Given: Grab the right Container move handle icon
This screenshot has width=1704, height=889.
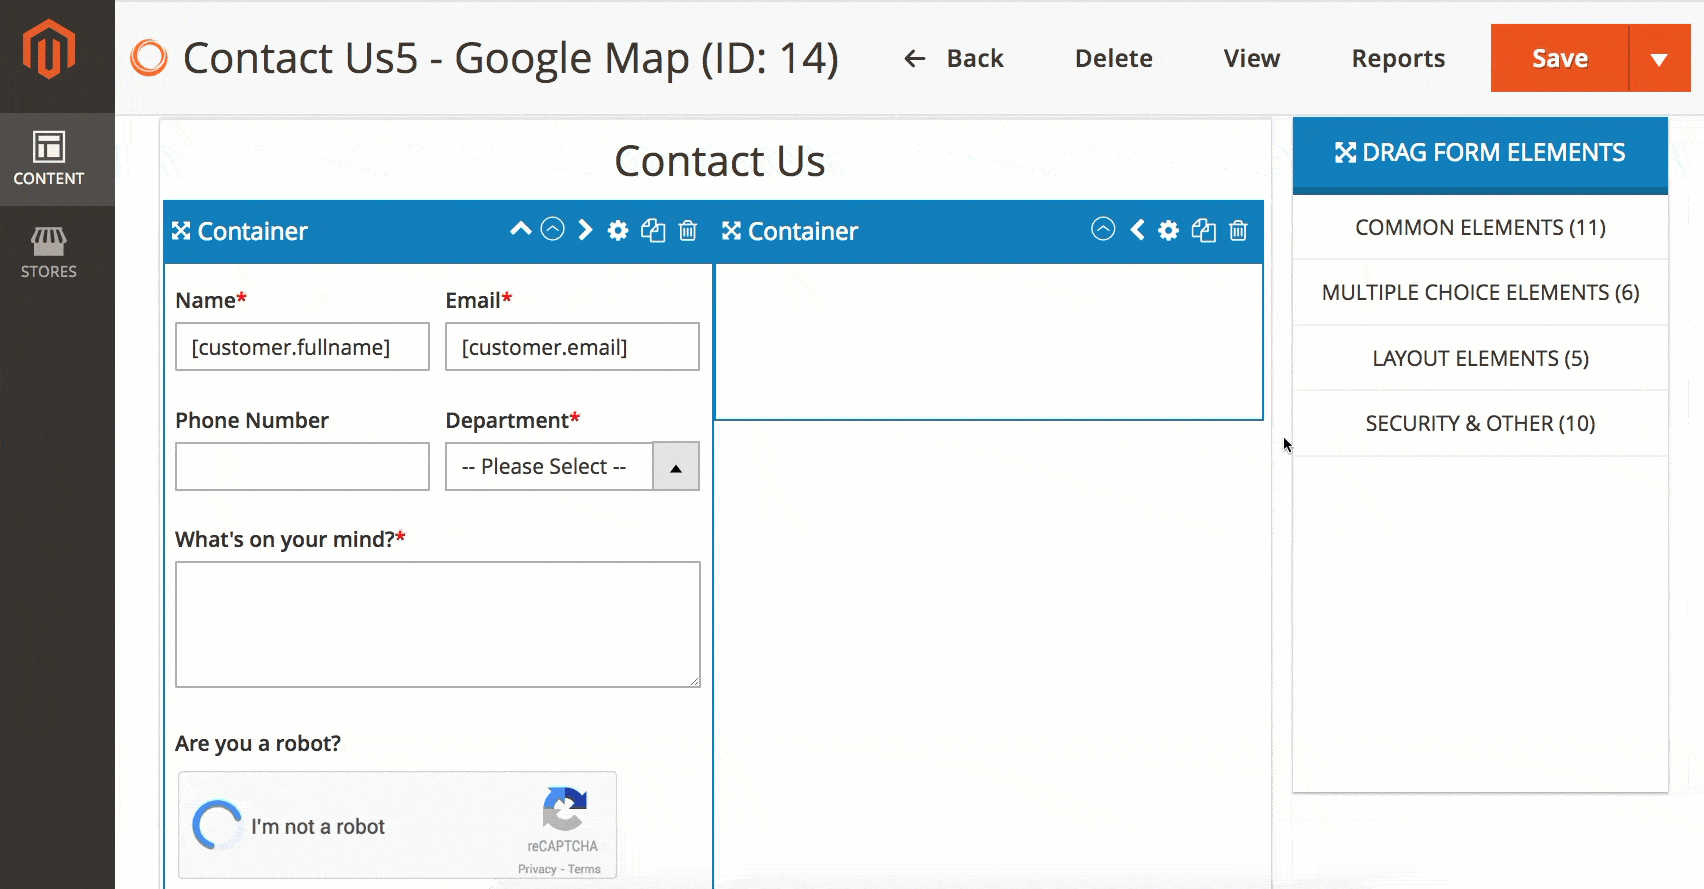Looking at the screenshot, I should click(731, 231).
